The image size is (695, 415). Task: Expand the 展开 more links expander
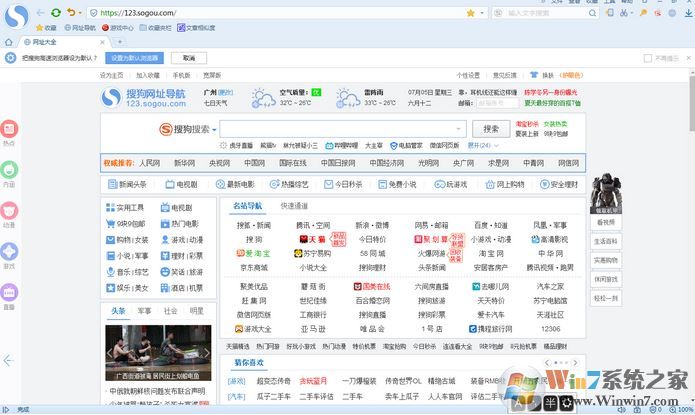pos(477,145)
